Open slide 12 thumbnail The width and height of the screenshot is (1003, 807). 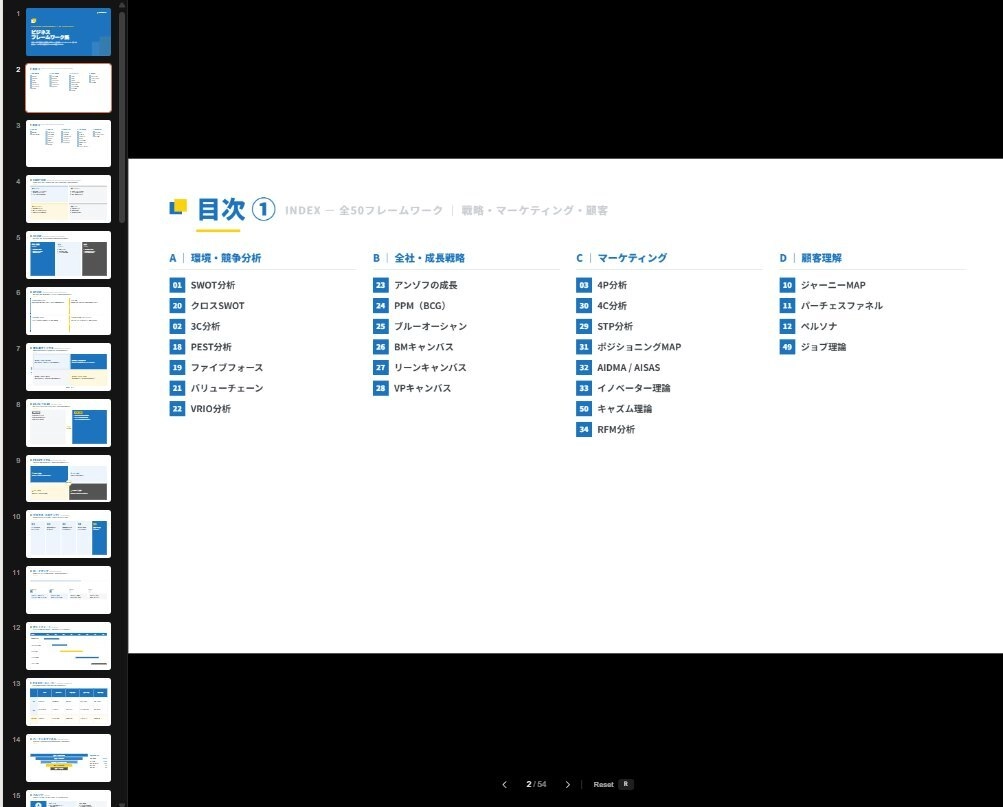(68, 646)
